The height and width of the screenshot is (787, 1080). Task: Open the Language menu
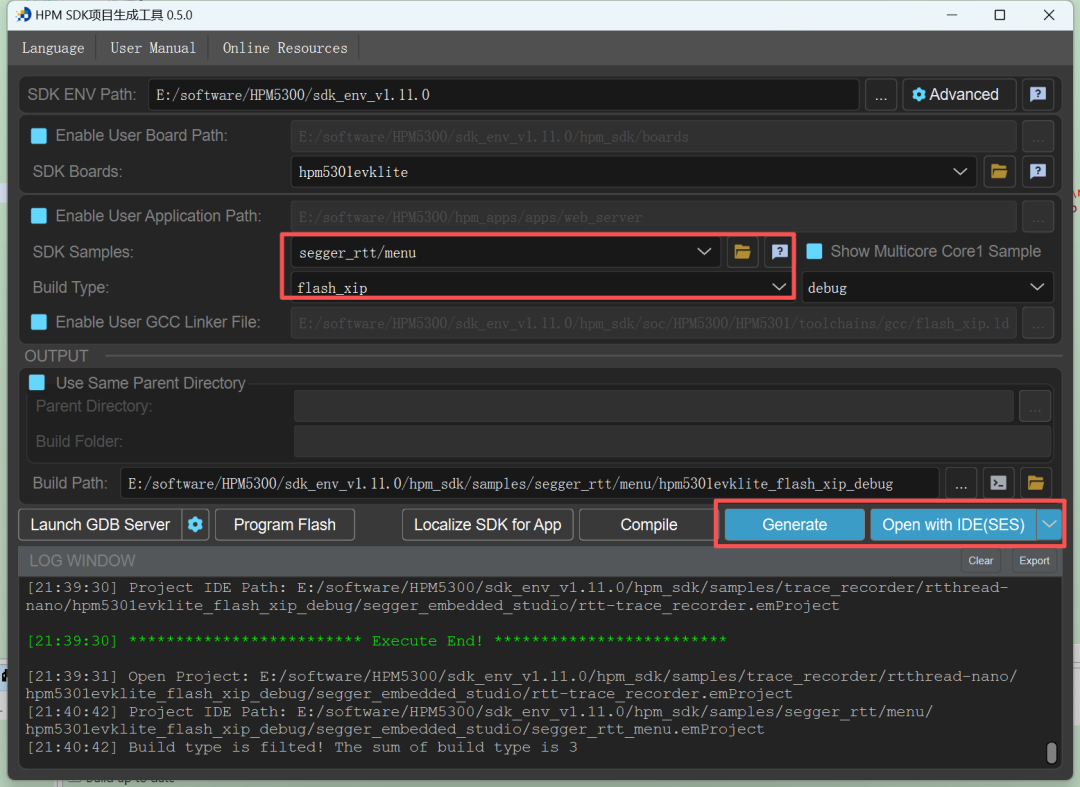pyautogui.click(x=53, y=48)
